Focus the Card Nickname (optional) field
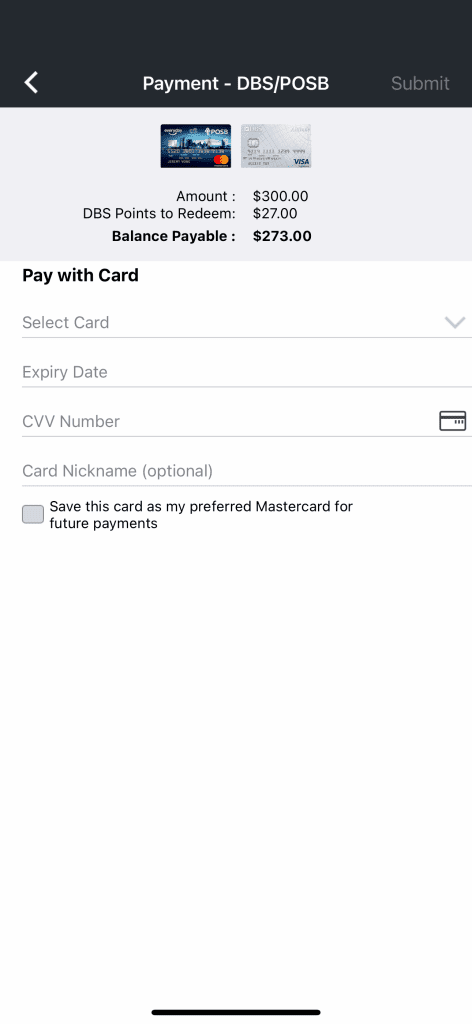The width and height of the screenshot is (472, 1024). pyautogui.click(x=247, y=472)
